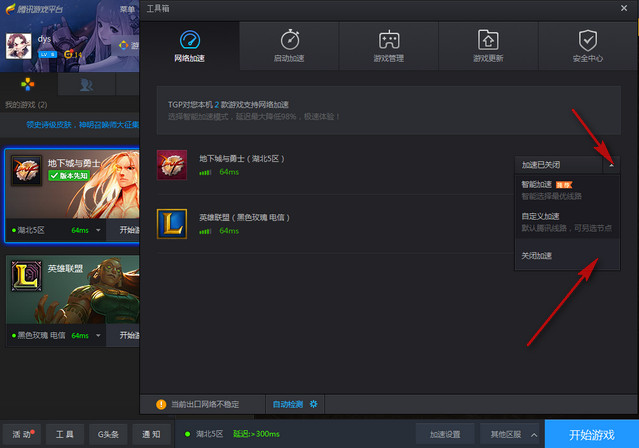Expand 黑色玫瑰 server dropdown on League card

coord(98,334)
